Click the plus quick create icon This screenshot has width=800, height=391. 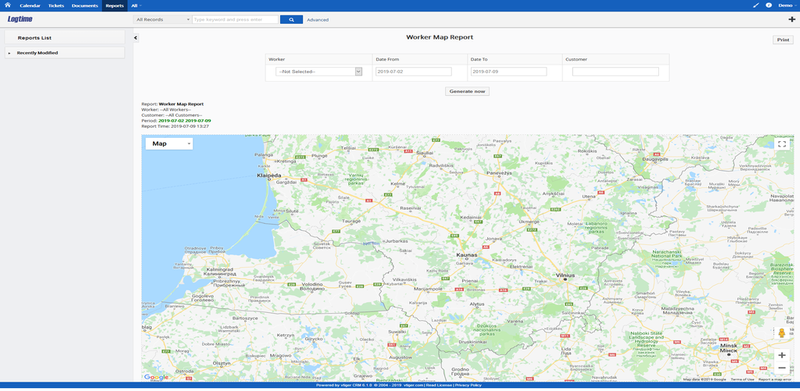pos(792,19)
